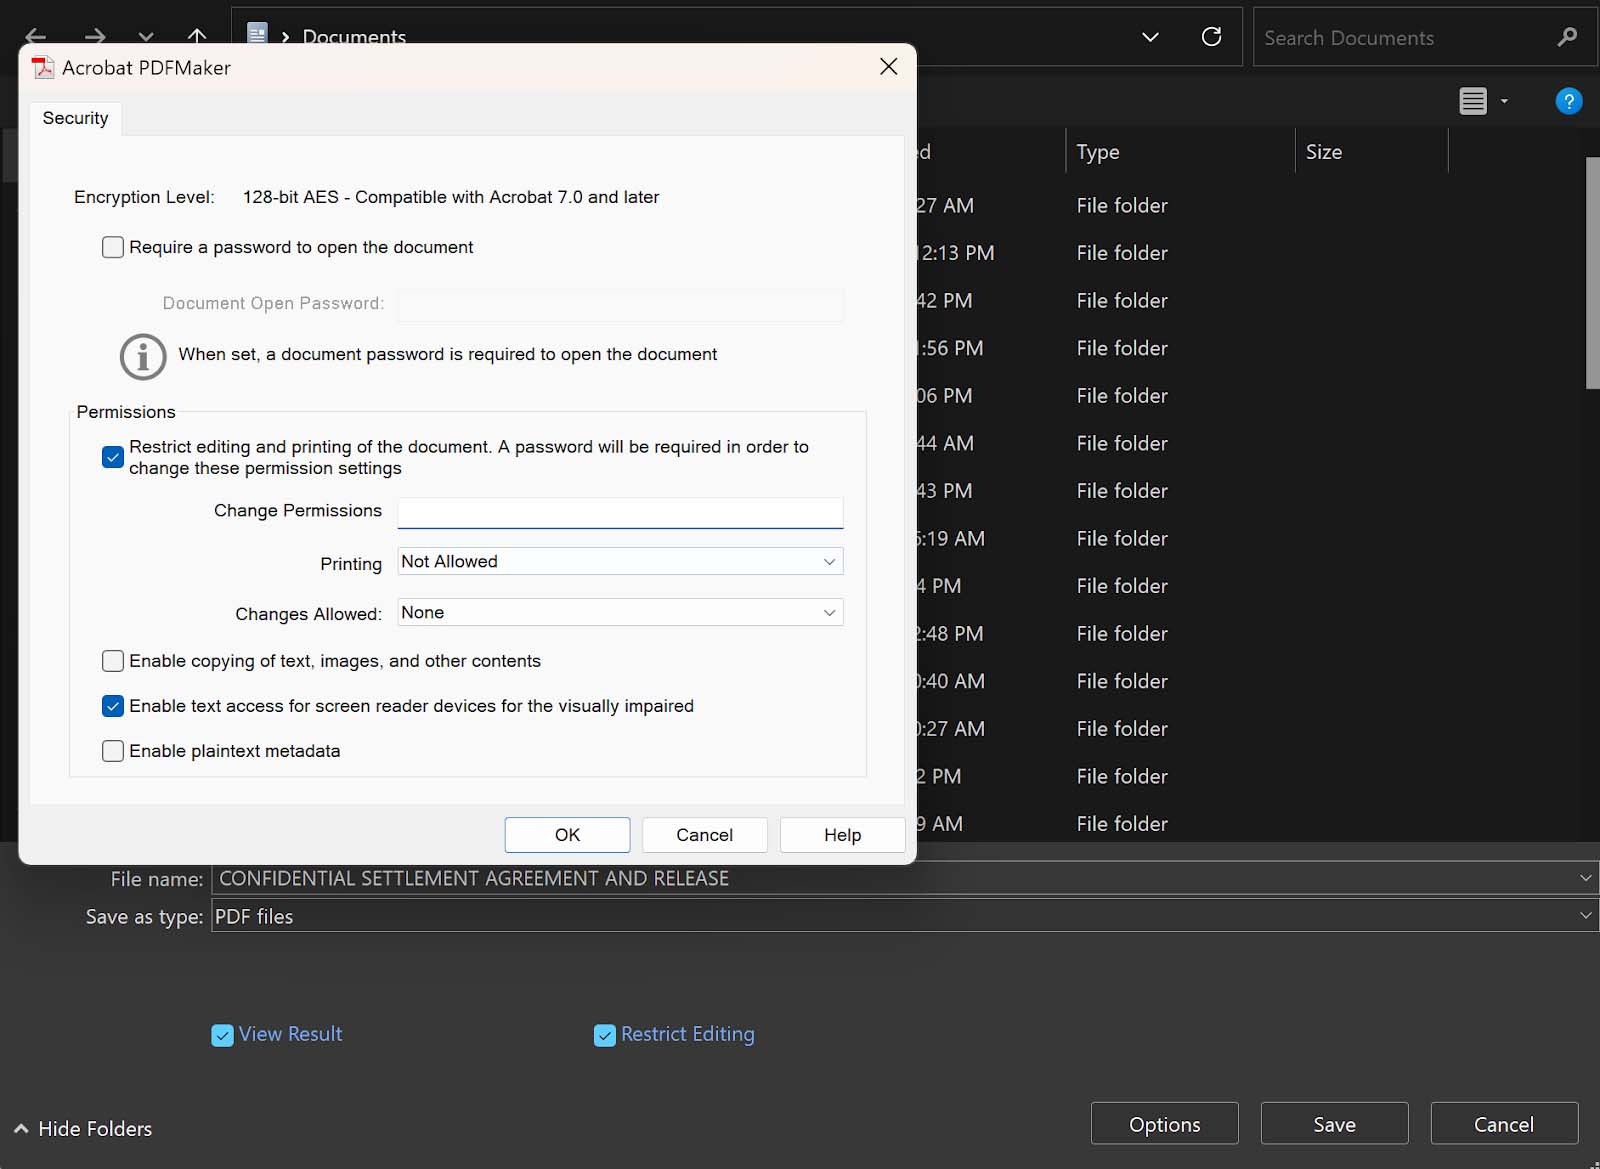
Task: Click the File name text field
Action: coord(893,878)
